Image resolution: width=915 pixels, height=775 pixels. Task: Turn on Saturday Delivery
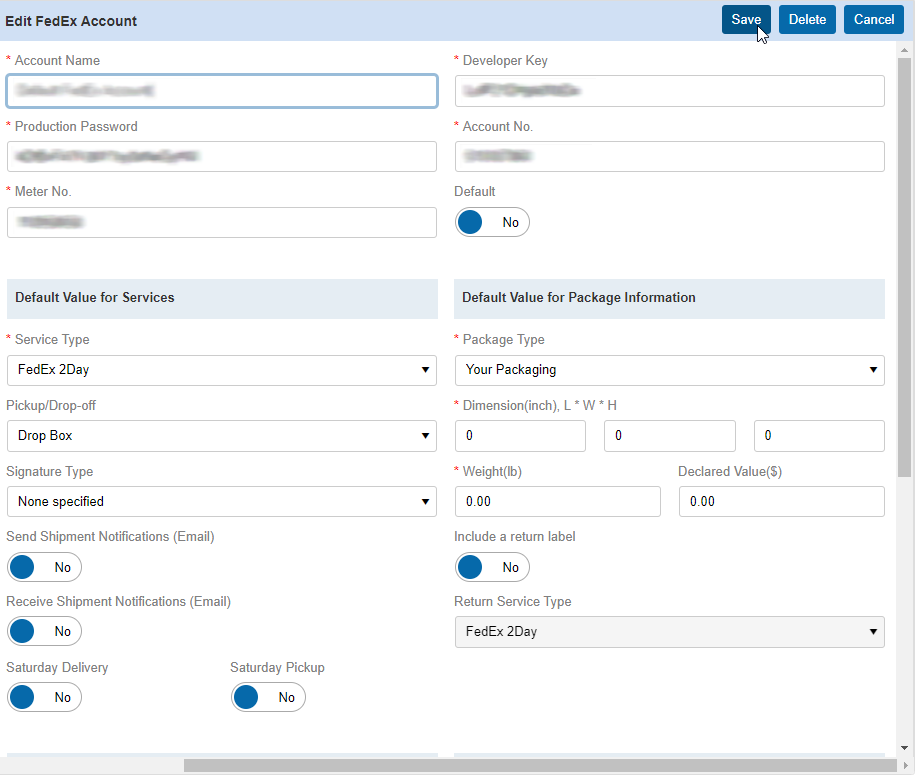pos(44,697)
